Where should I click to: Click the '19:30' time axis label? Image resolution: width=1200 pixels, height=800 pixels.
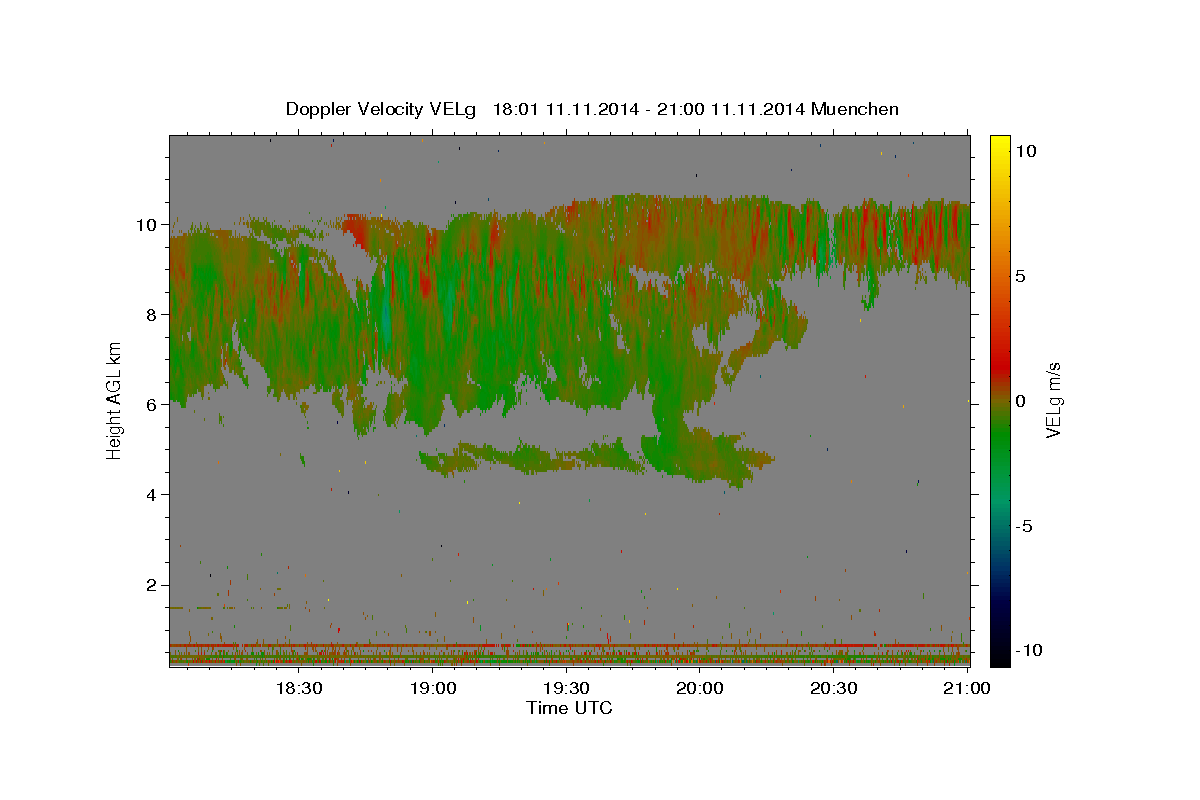point(566,688)
